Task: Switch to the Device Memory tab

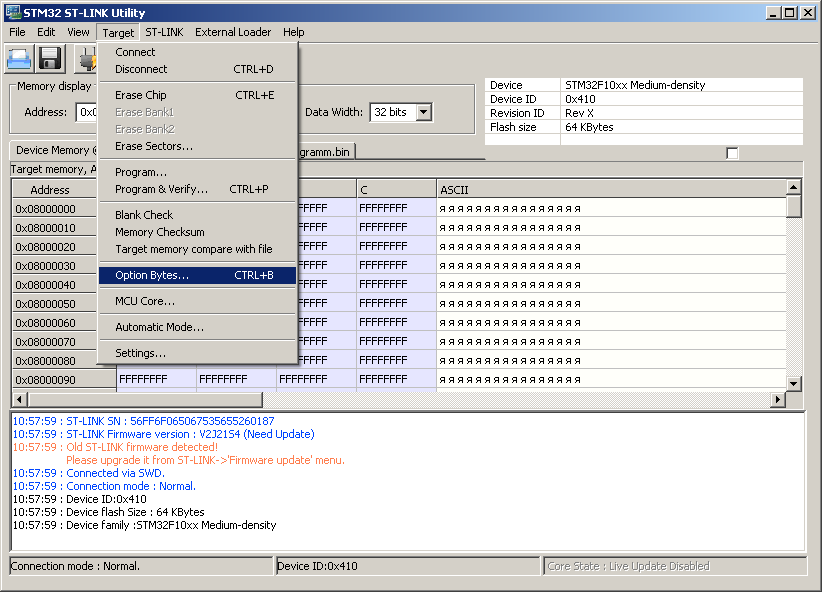Action: (54, 150)
